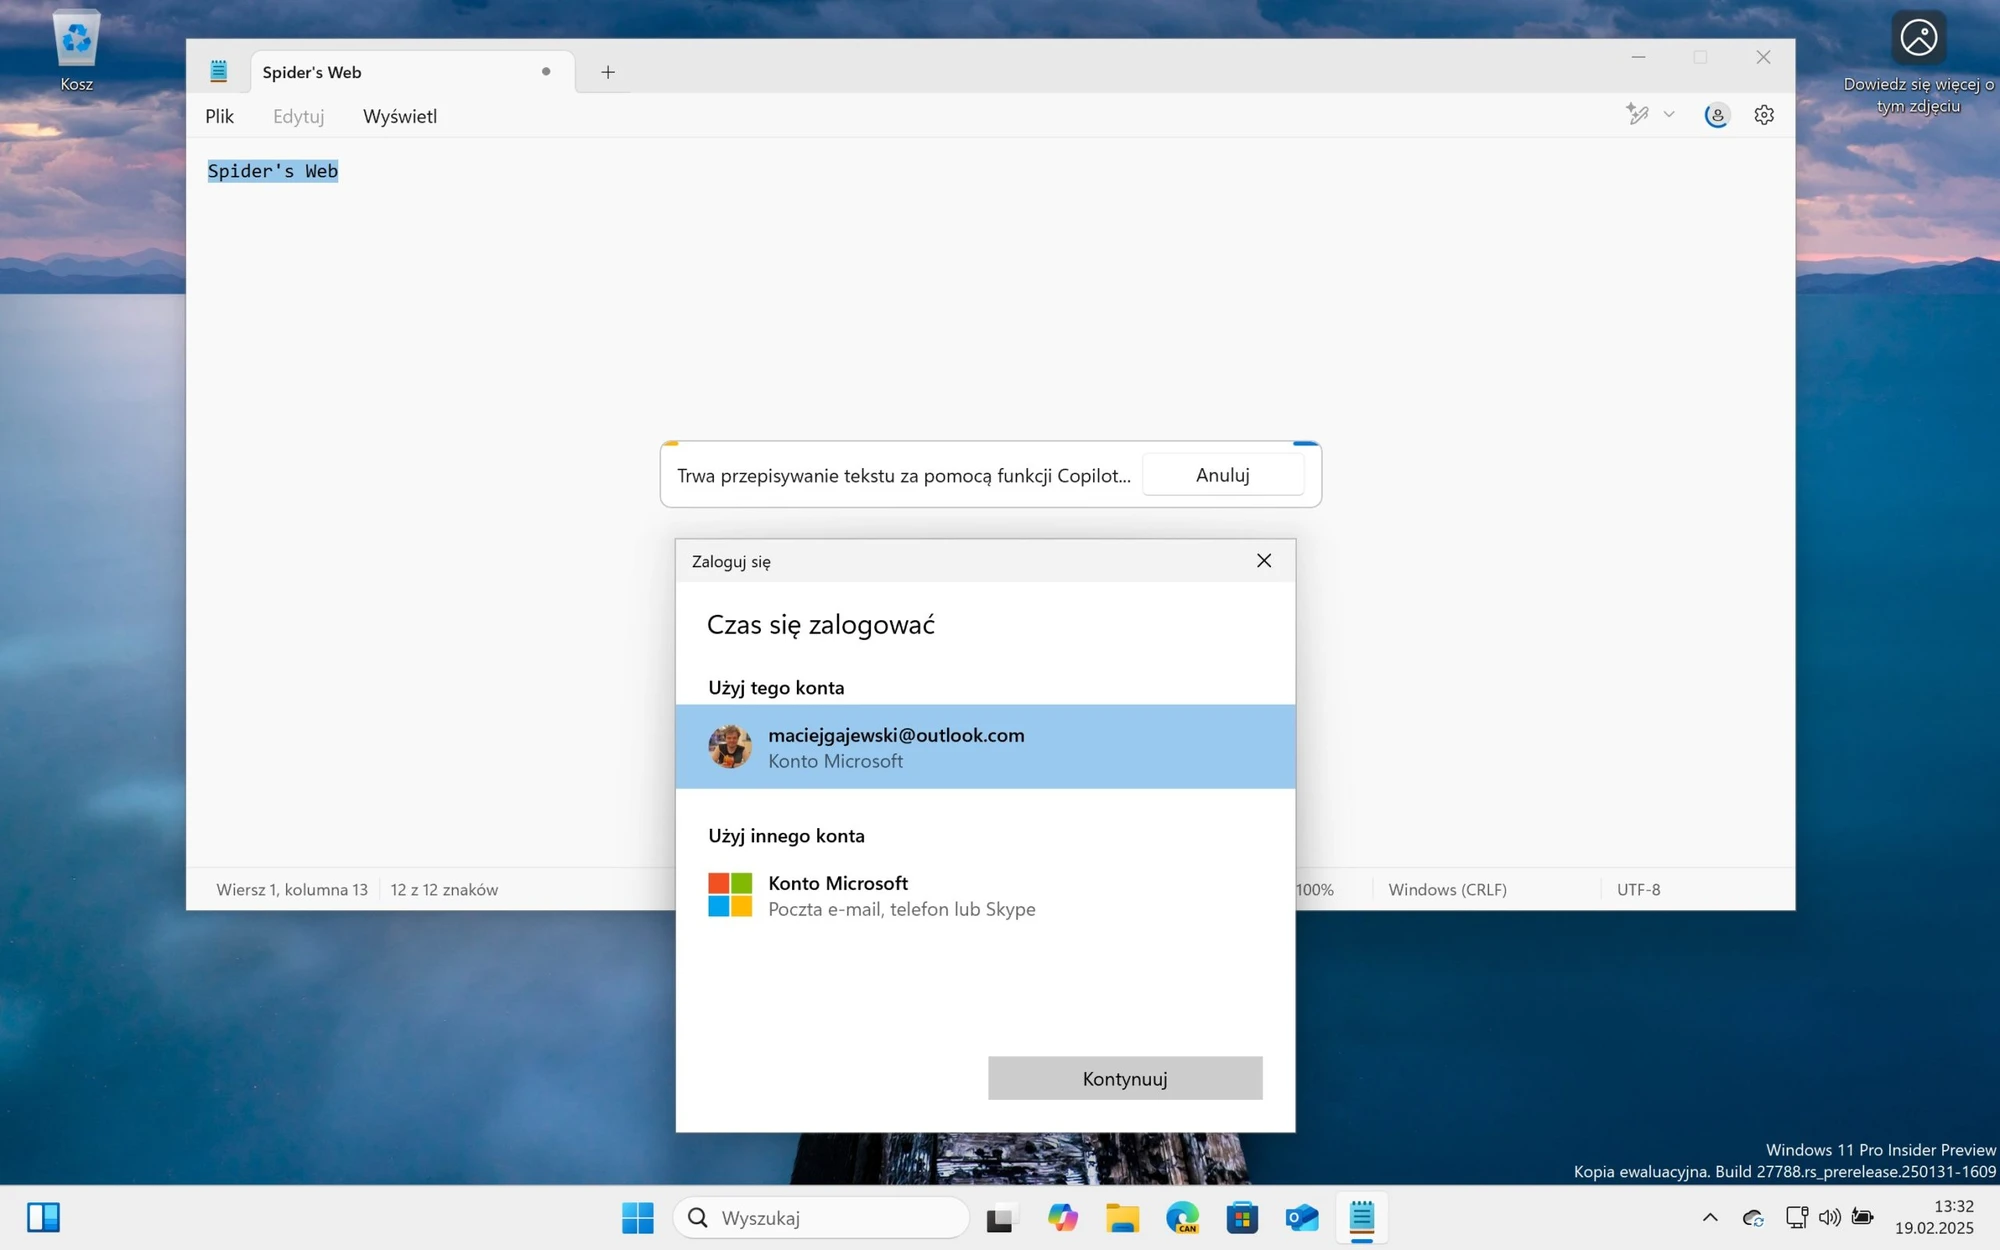Click the Notepad icon on the taskbar
This screenshot has width=2000, height=1250.
point(1362,1217)
